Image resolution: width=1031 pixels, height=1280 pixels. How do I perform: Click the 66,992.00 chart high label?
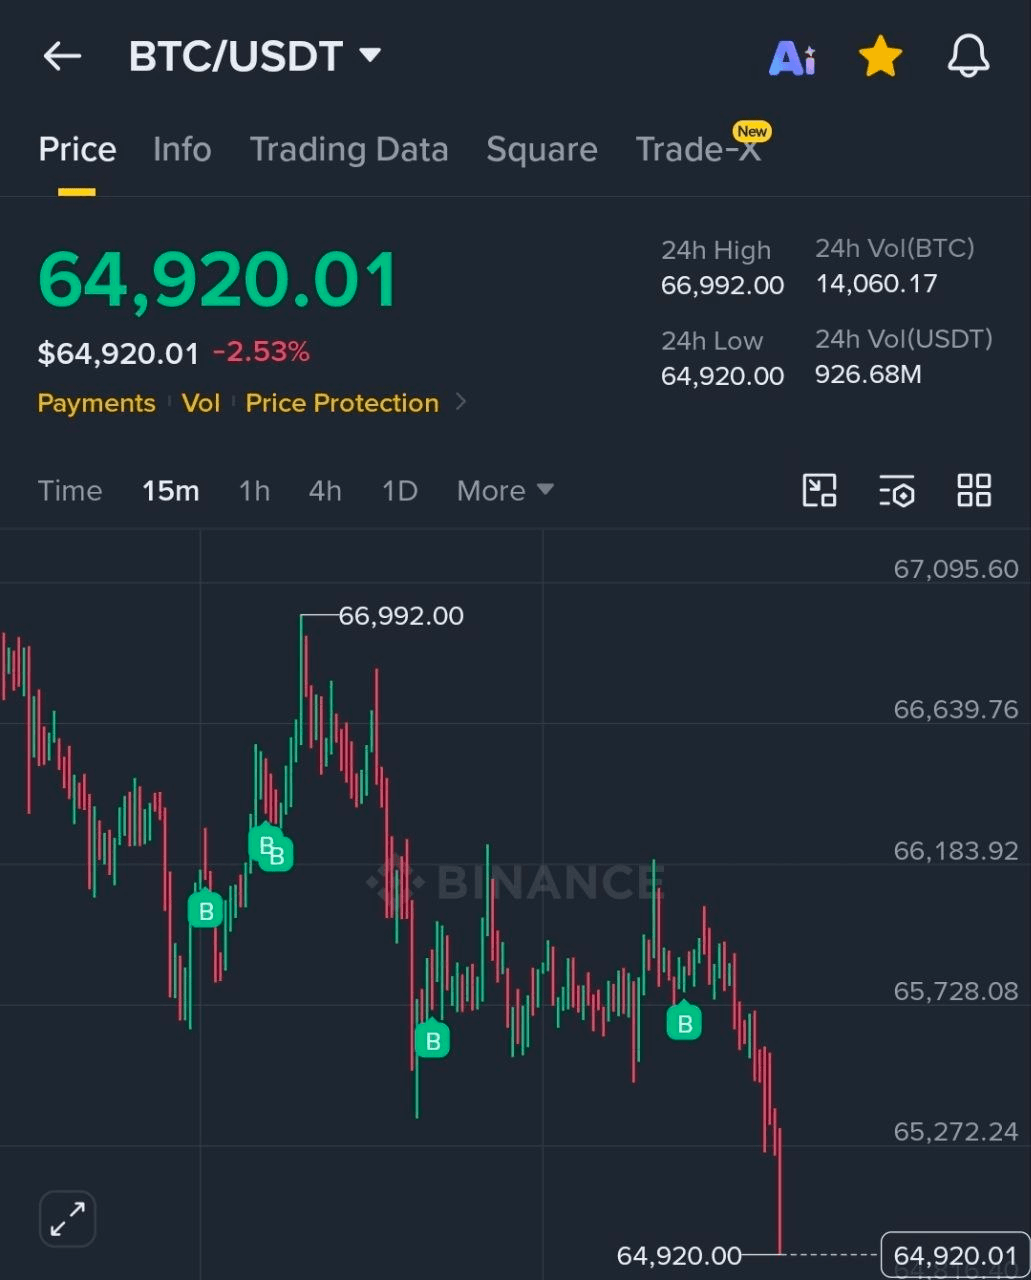click(x=401, y=616)
